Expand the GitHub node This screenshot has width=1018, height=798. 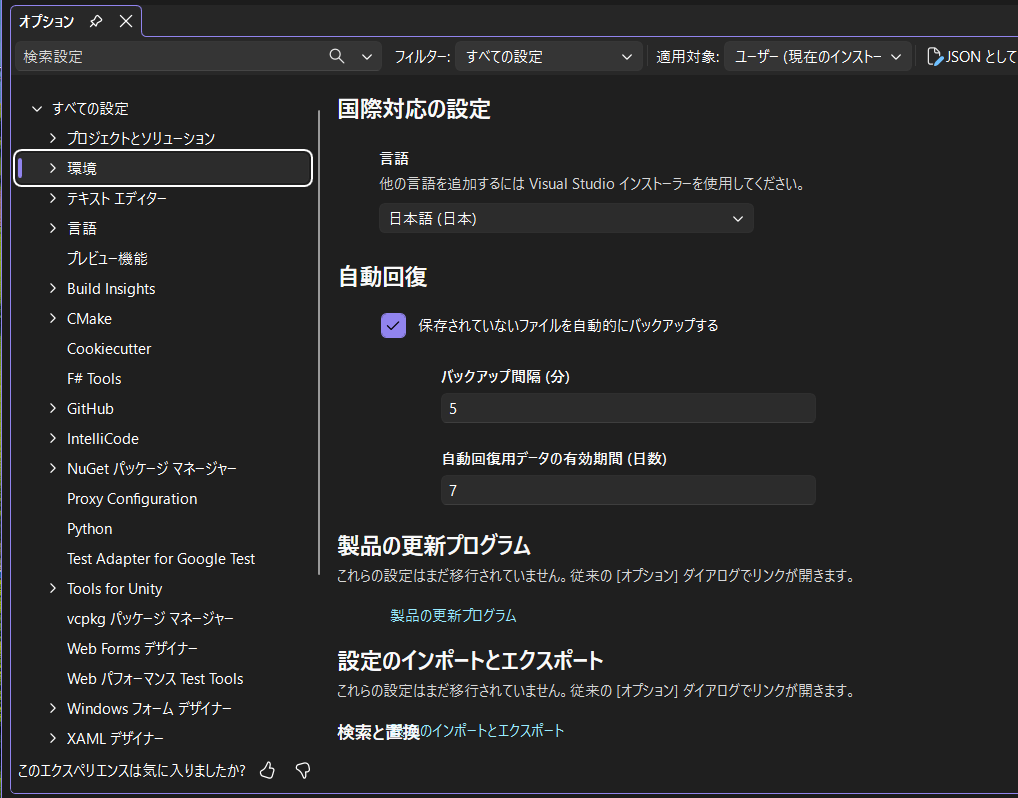click(53, 408)
